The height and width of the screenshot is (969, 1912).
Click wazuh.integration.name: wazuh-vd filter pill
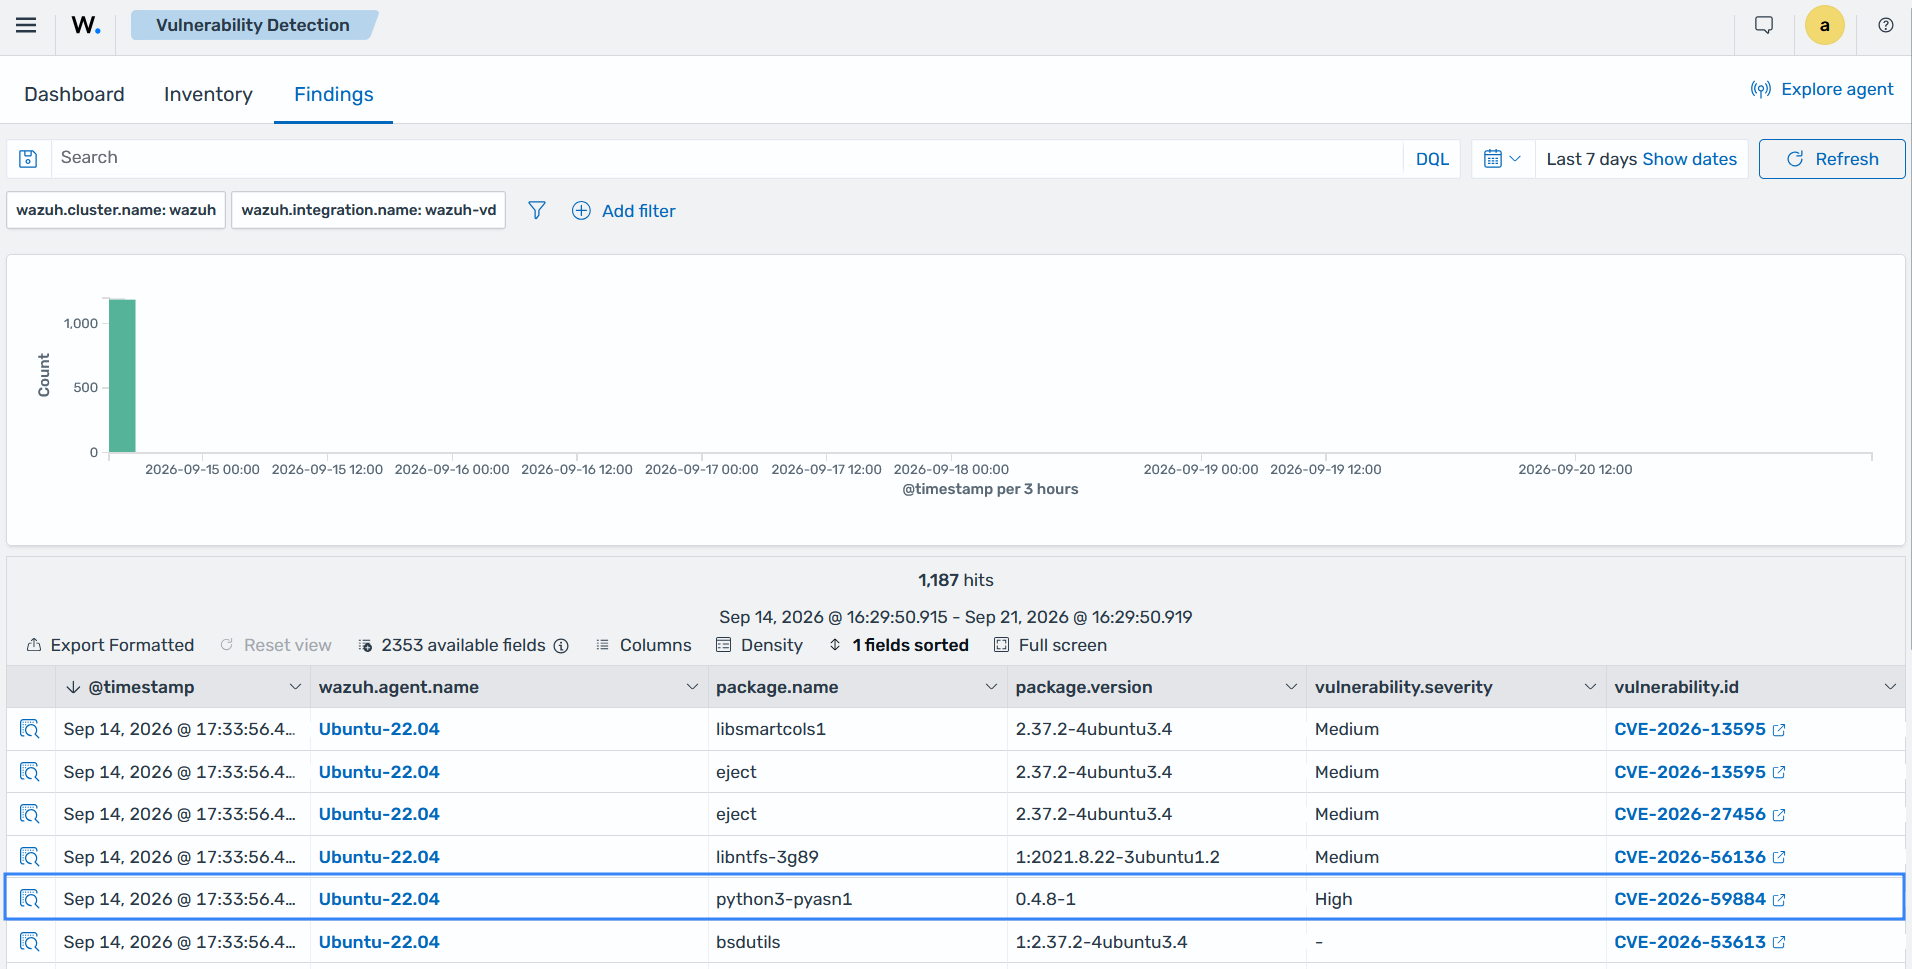[369, 210]
